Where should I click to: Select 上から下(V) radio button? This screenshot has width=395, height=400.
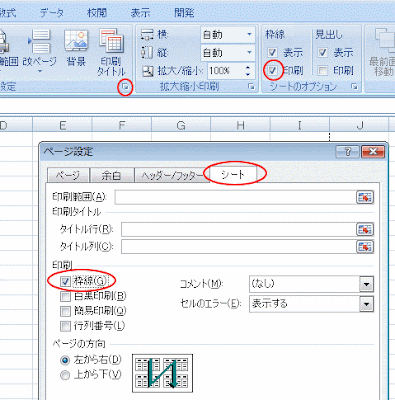point(65,375)
